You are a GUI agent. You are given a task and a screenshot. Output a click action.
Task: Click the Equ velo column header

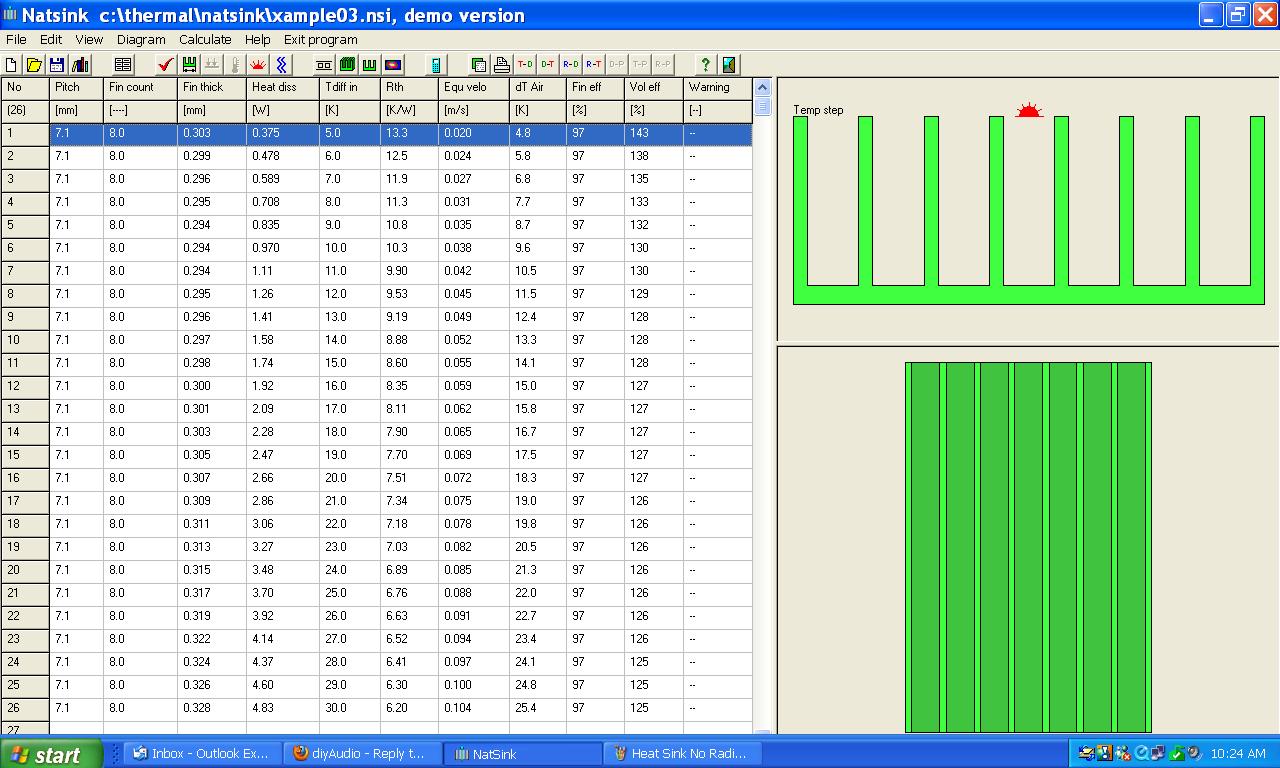474,87
